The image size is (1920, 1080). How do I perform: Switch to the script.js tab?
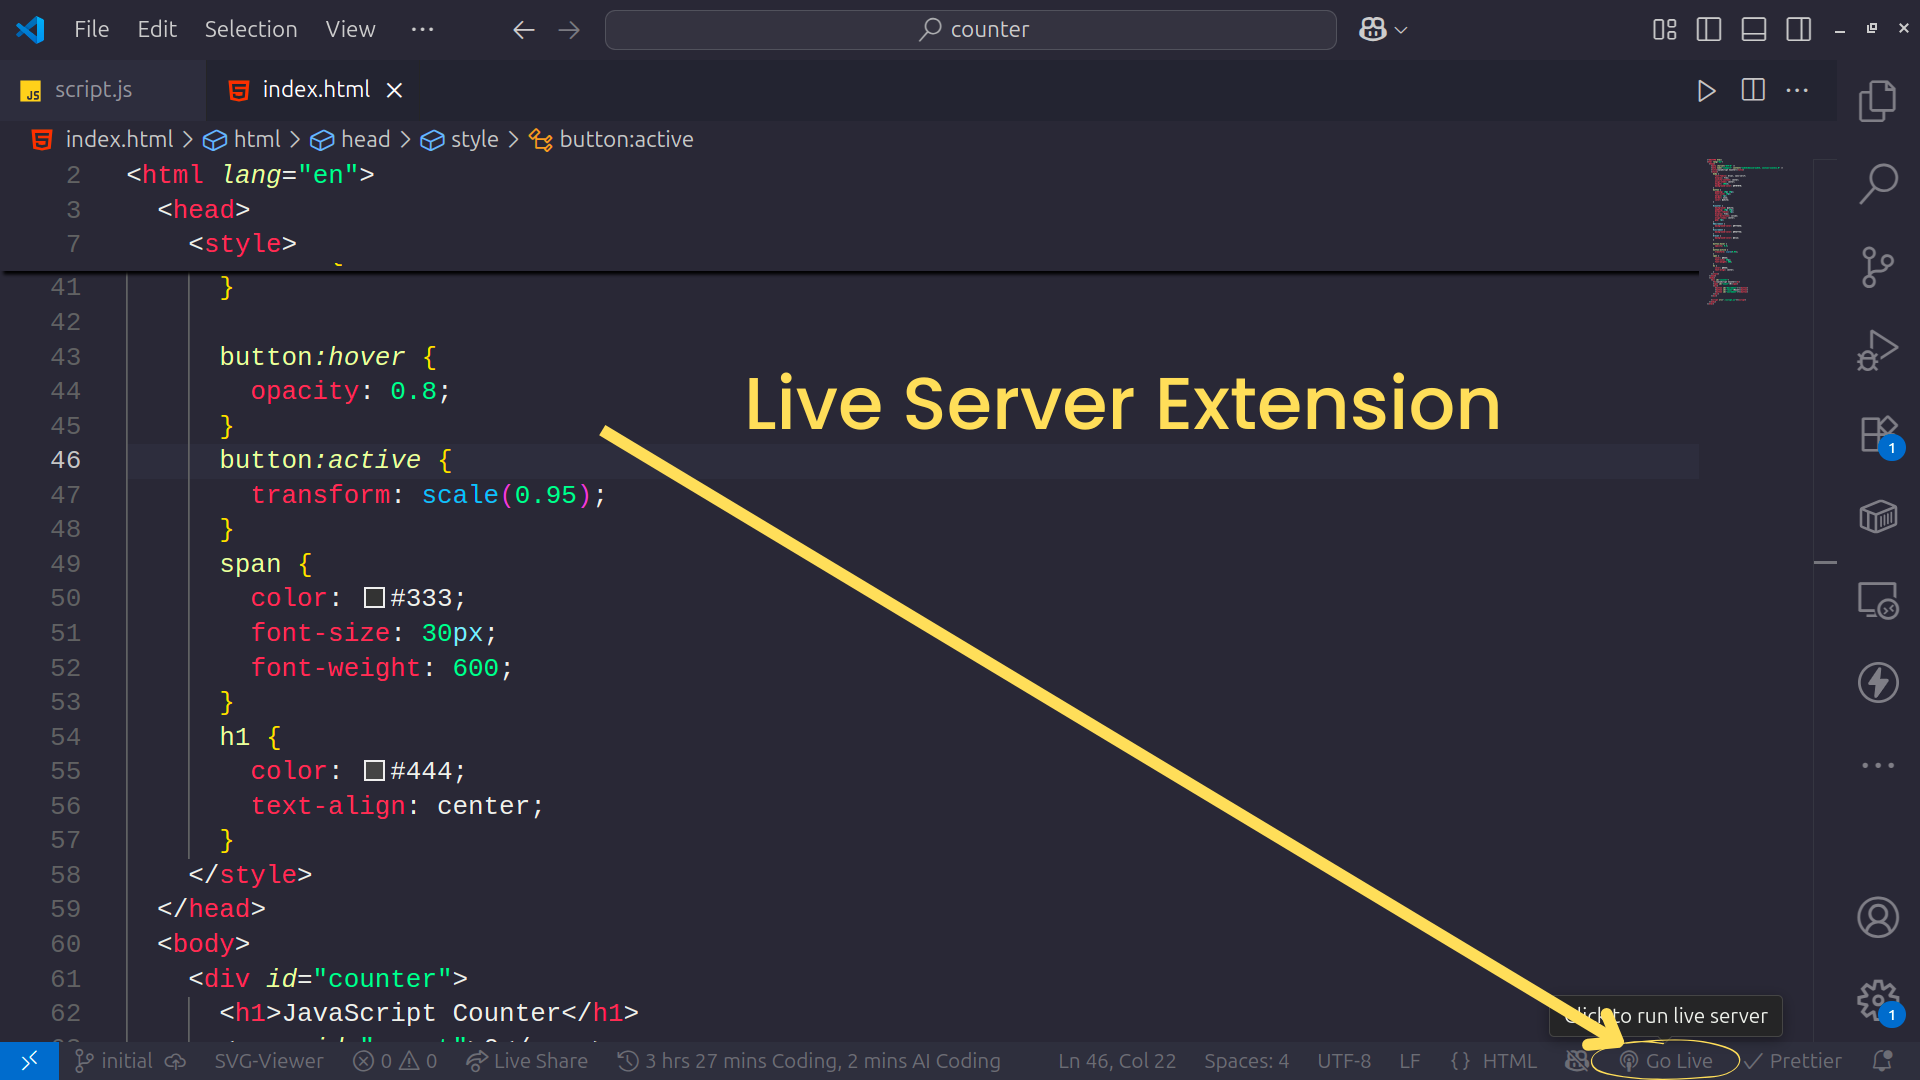point(93,90)
